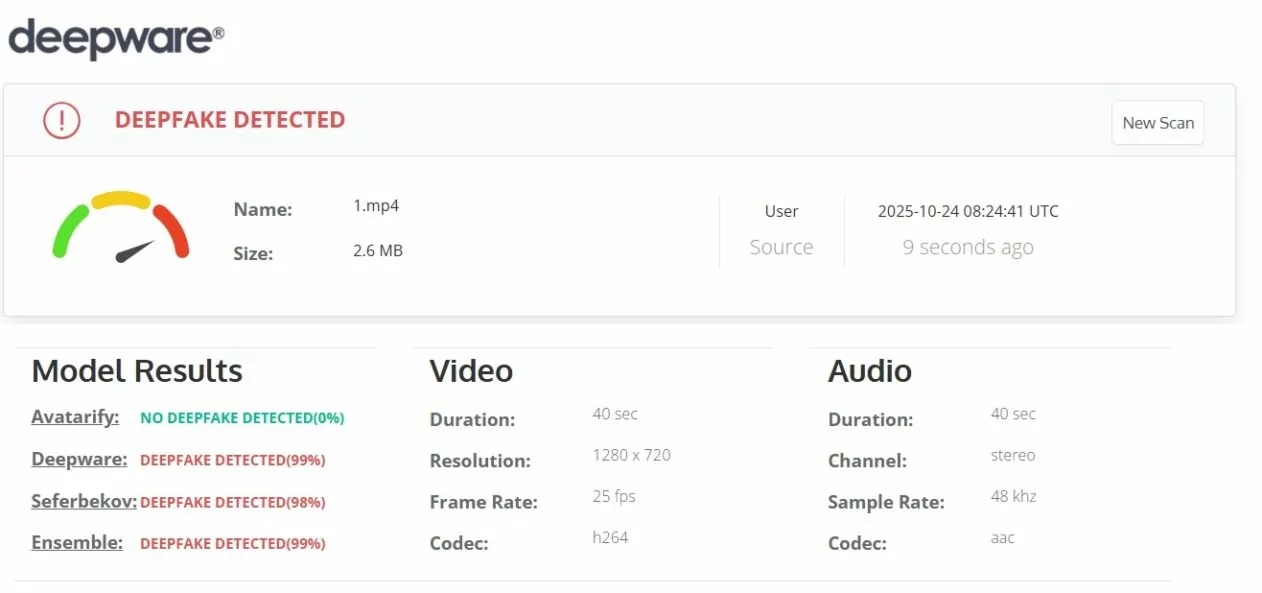Image resolution: width=1262 pixels, height=593 pixels.
Task: Click the scan timestamp 2025-10-24 08:24:41 UTC
Action: point(967,211)
